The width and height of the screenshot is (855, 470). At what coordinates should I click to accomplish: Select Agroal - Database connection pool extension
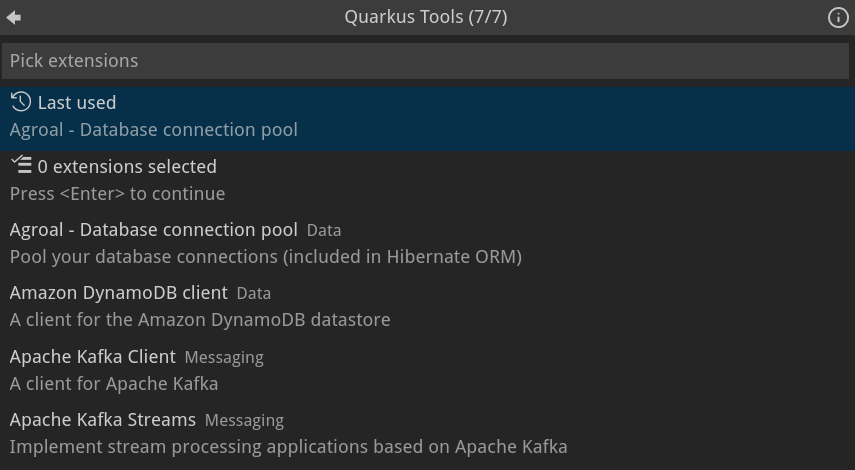point(154,230)
